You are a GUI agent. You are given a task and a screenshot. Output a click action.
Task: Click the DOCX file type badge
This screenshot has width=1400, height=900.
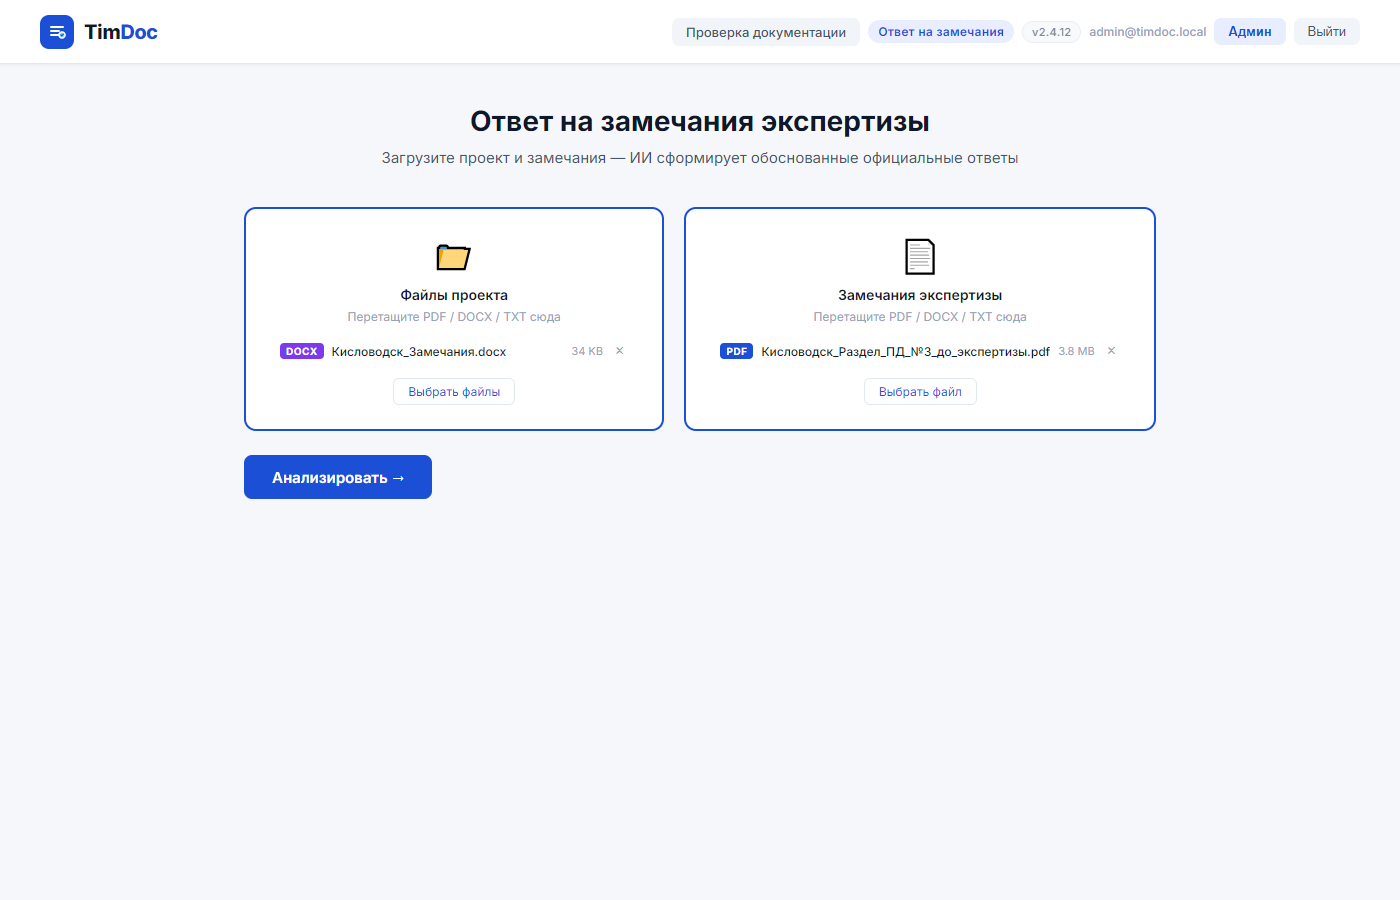point(301,351)
